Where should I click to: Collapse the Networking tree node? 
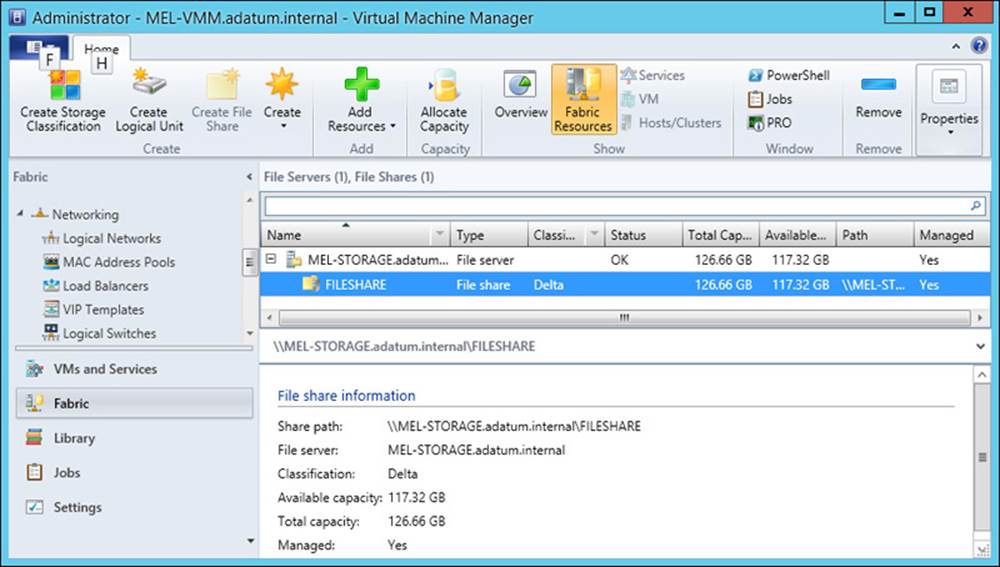(20, 214)
